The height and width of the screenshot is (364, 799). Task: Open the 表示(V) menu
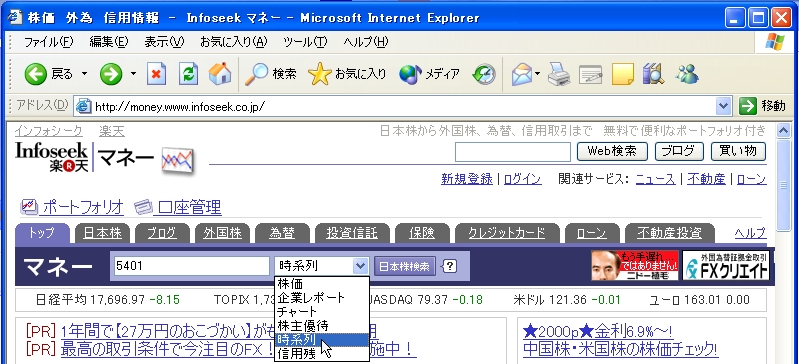pos(164,42)
